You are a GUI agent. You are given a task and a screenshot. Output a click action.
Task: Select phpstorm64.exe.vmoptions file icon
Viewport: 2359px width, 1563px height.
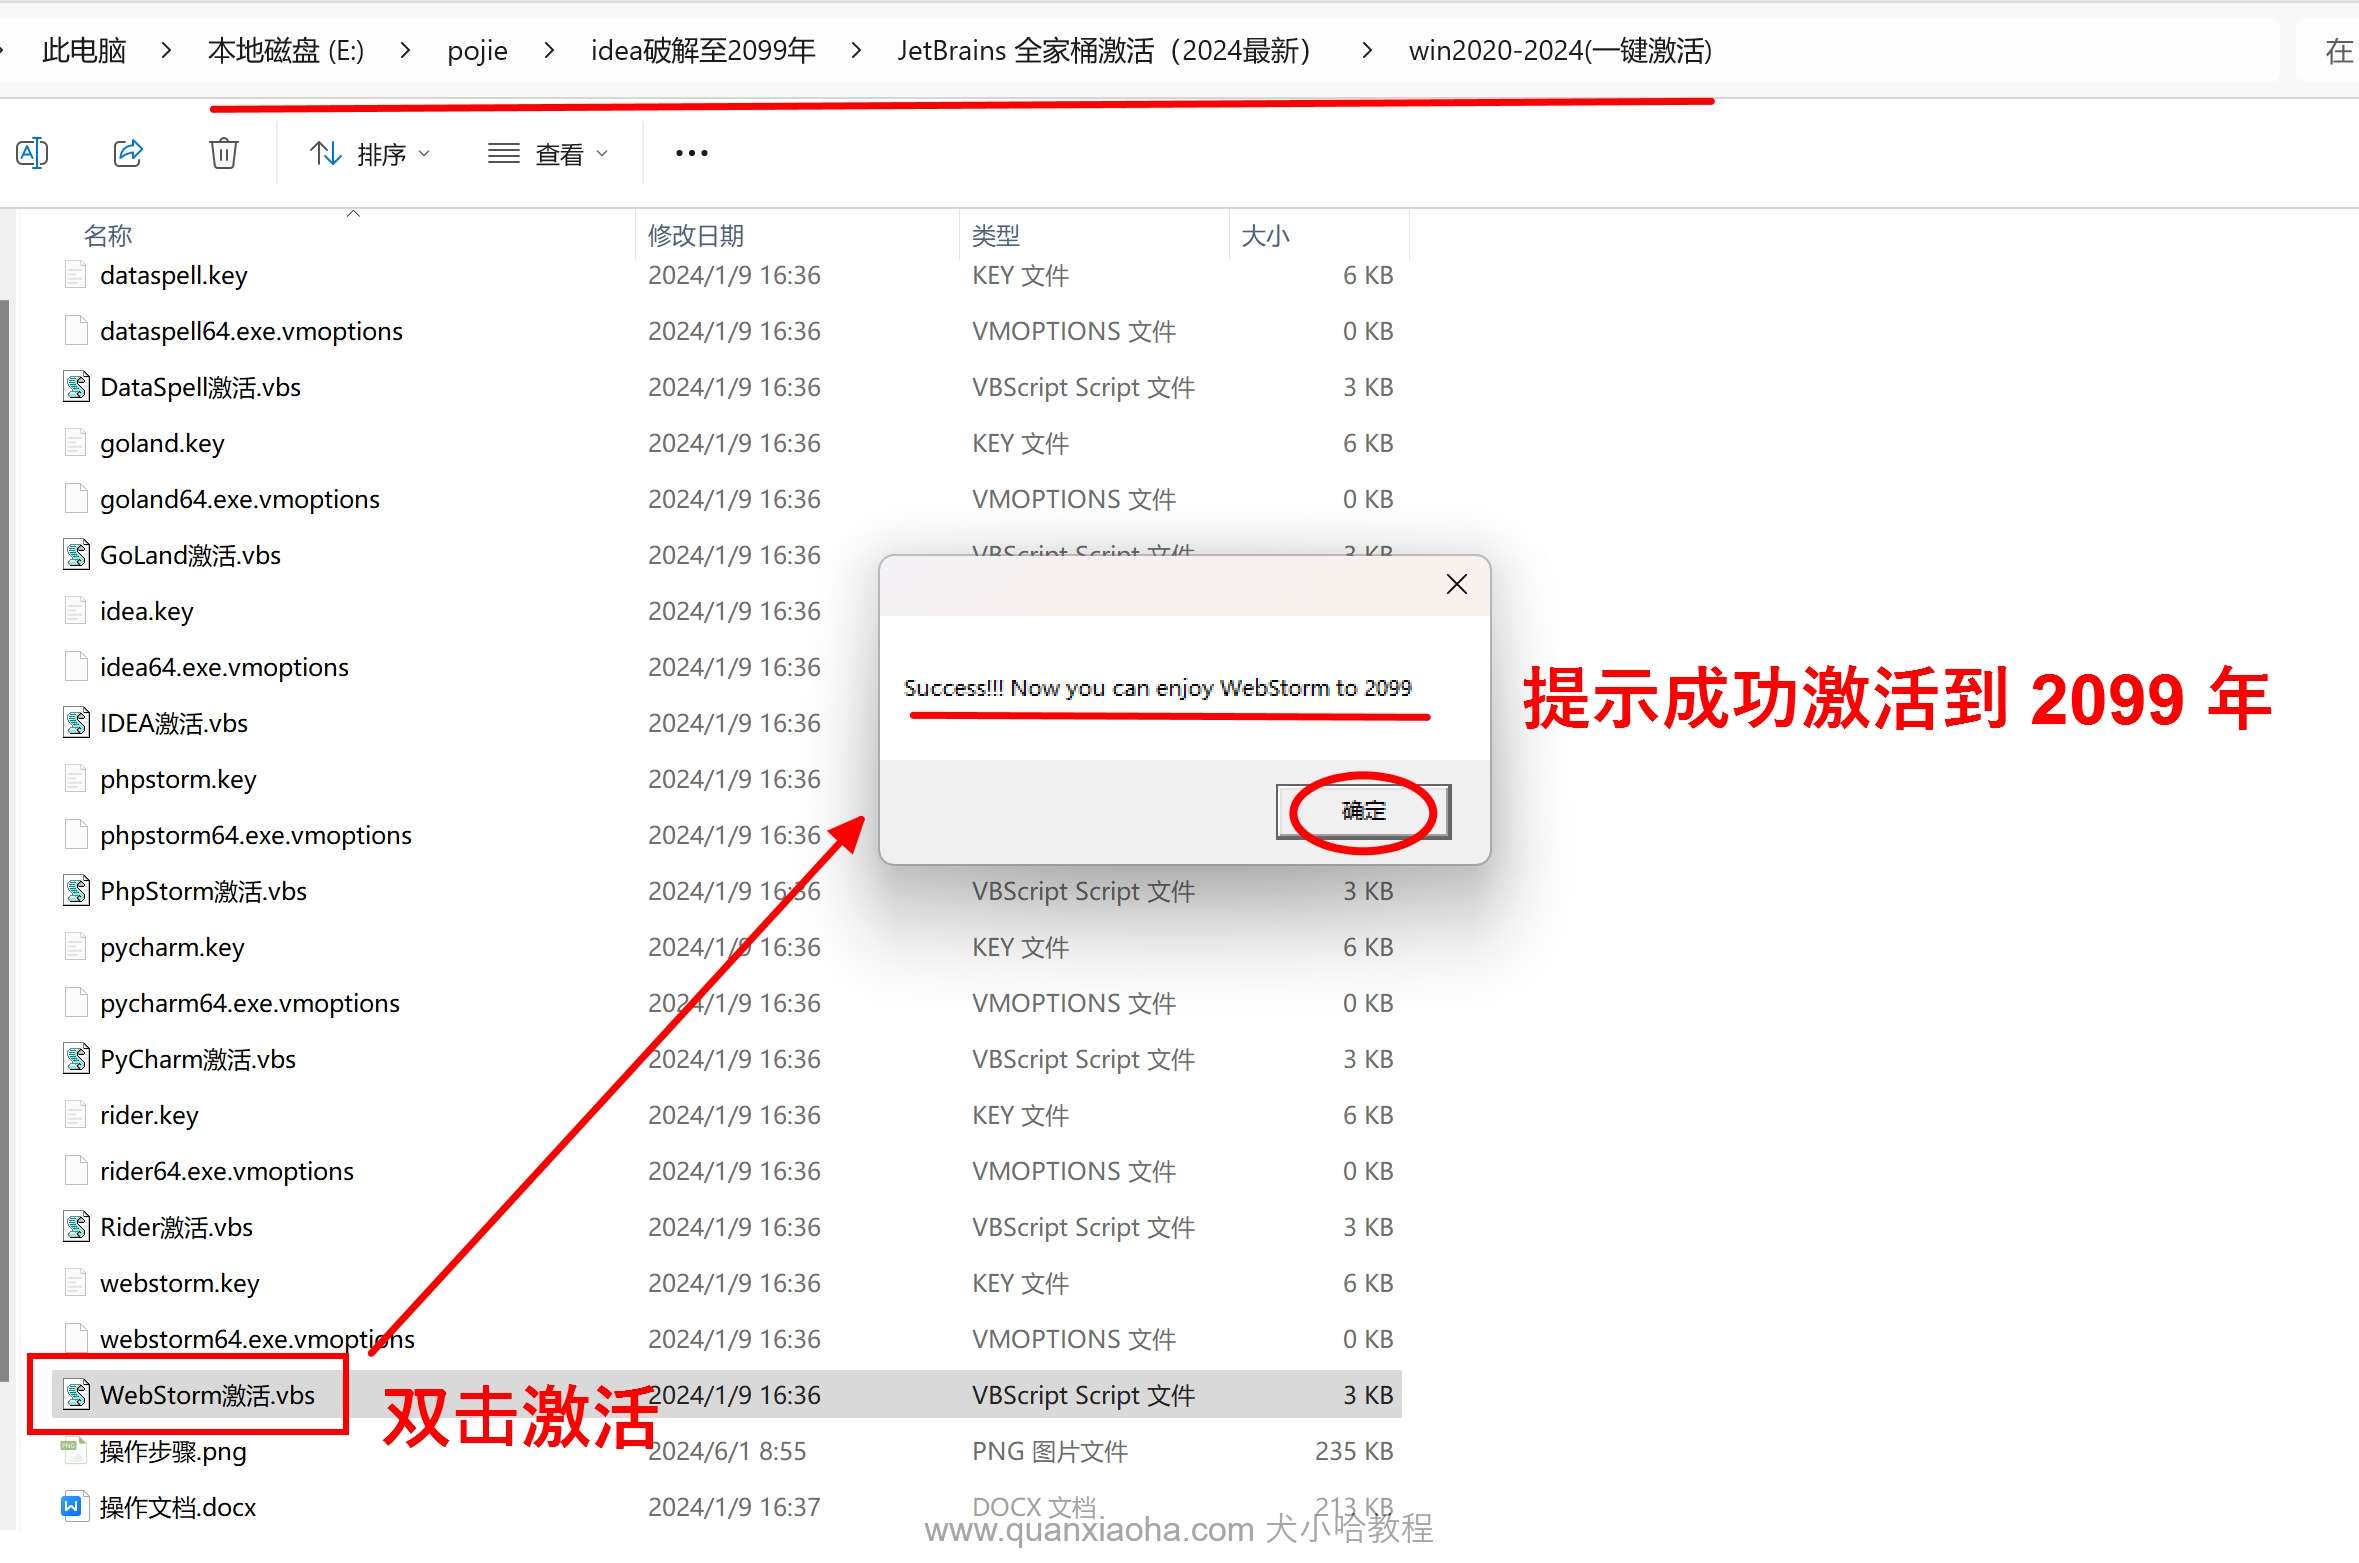pyautogui.click(x=76, y=834)
